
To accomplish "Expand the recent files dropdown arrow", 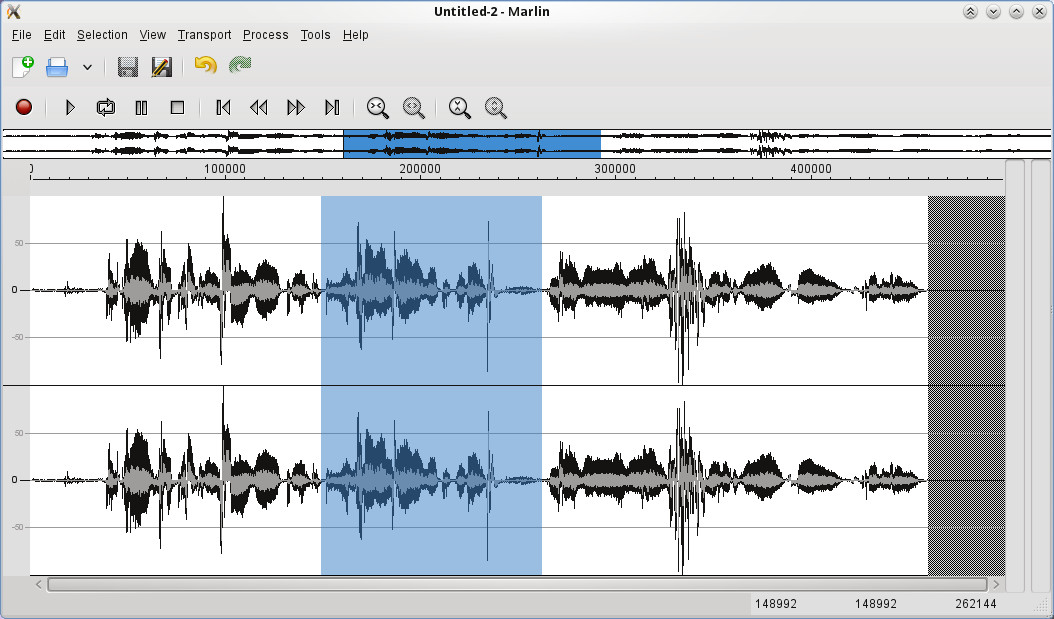I will [87, 67].
